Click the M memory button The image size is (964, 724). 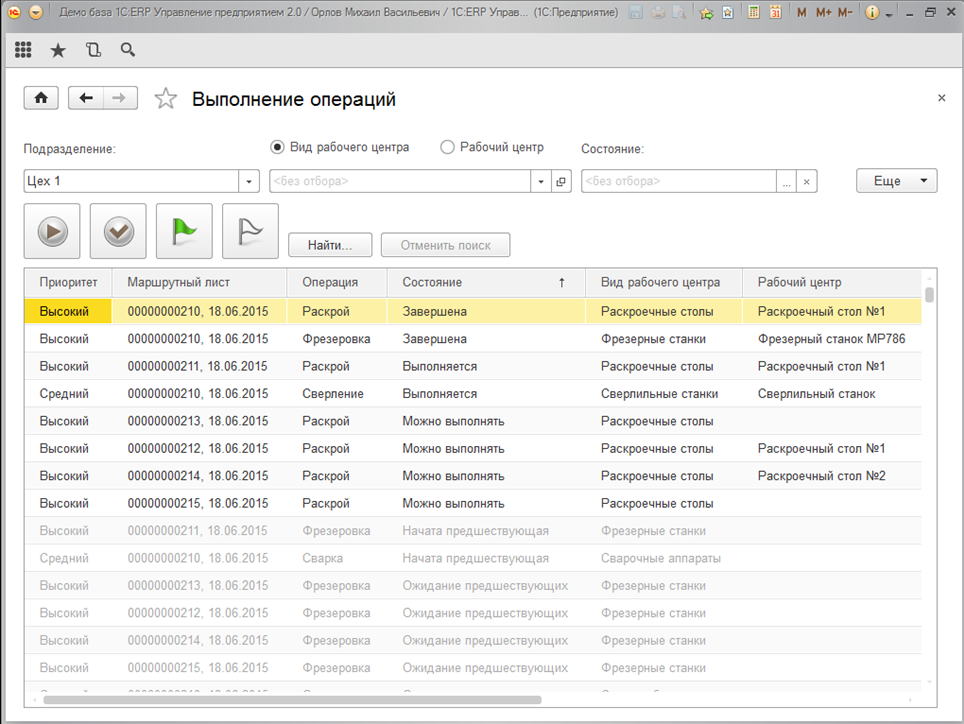pos(801,12)
